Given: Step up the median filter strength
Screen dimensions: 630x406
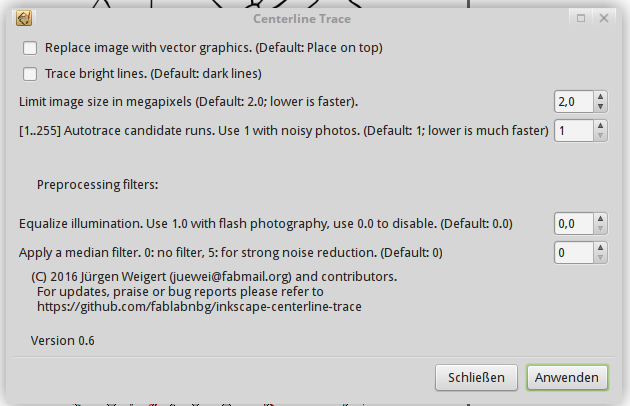Looking at the screenshot, I should click(600, 248).
